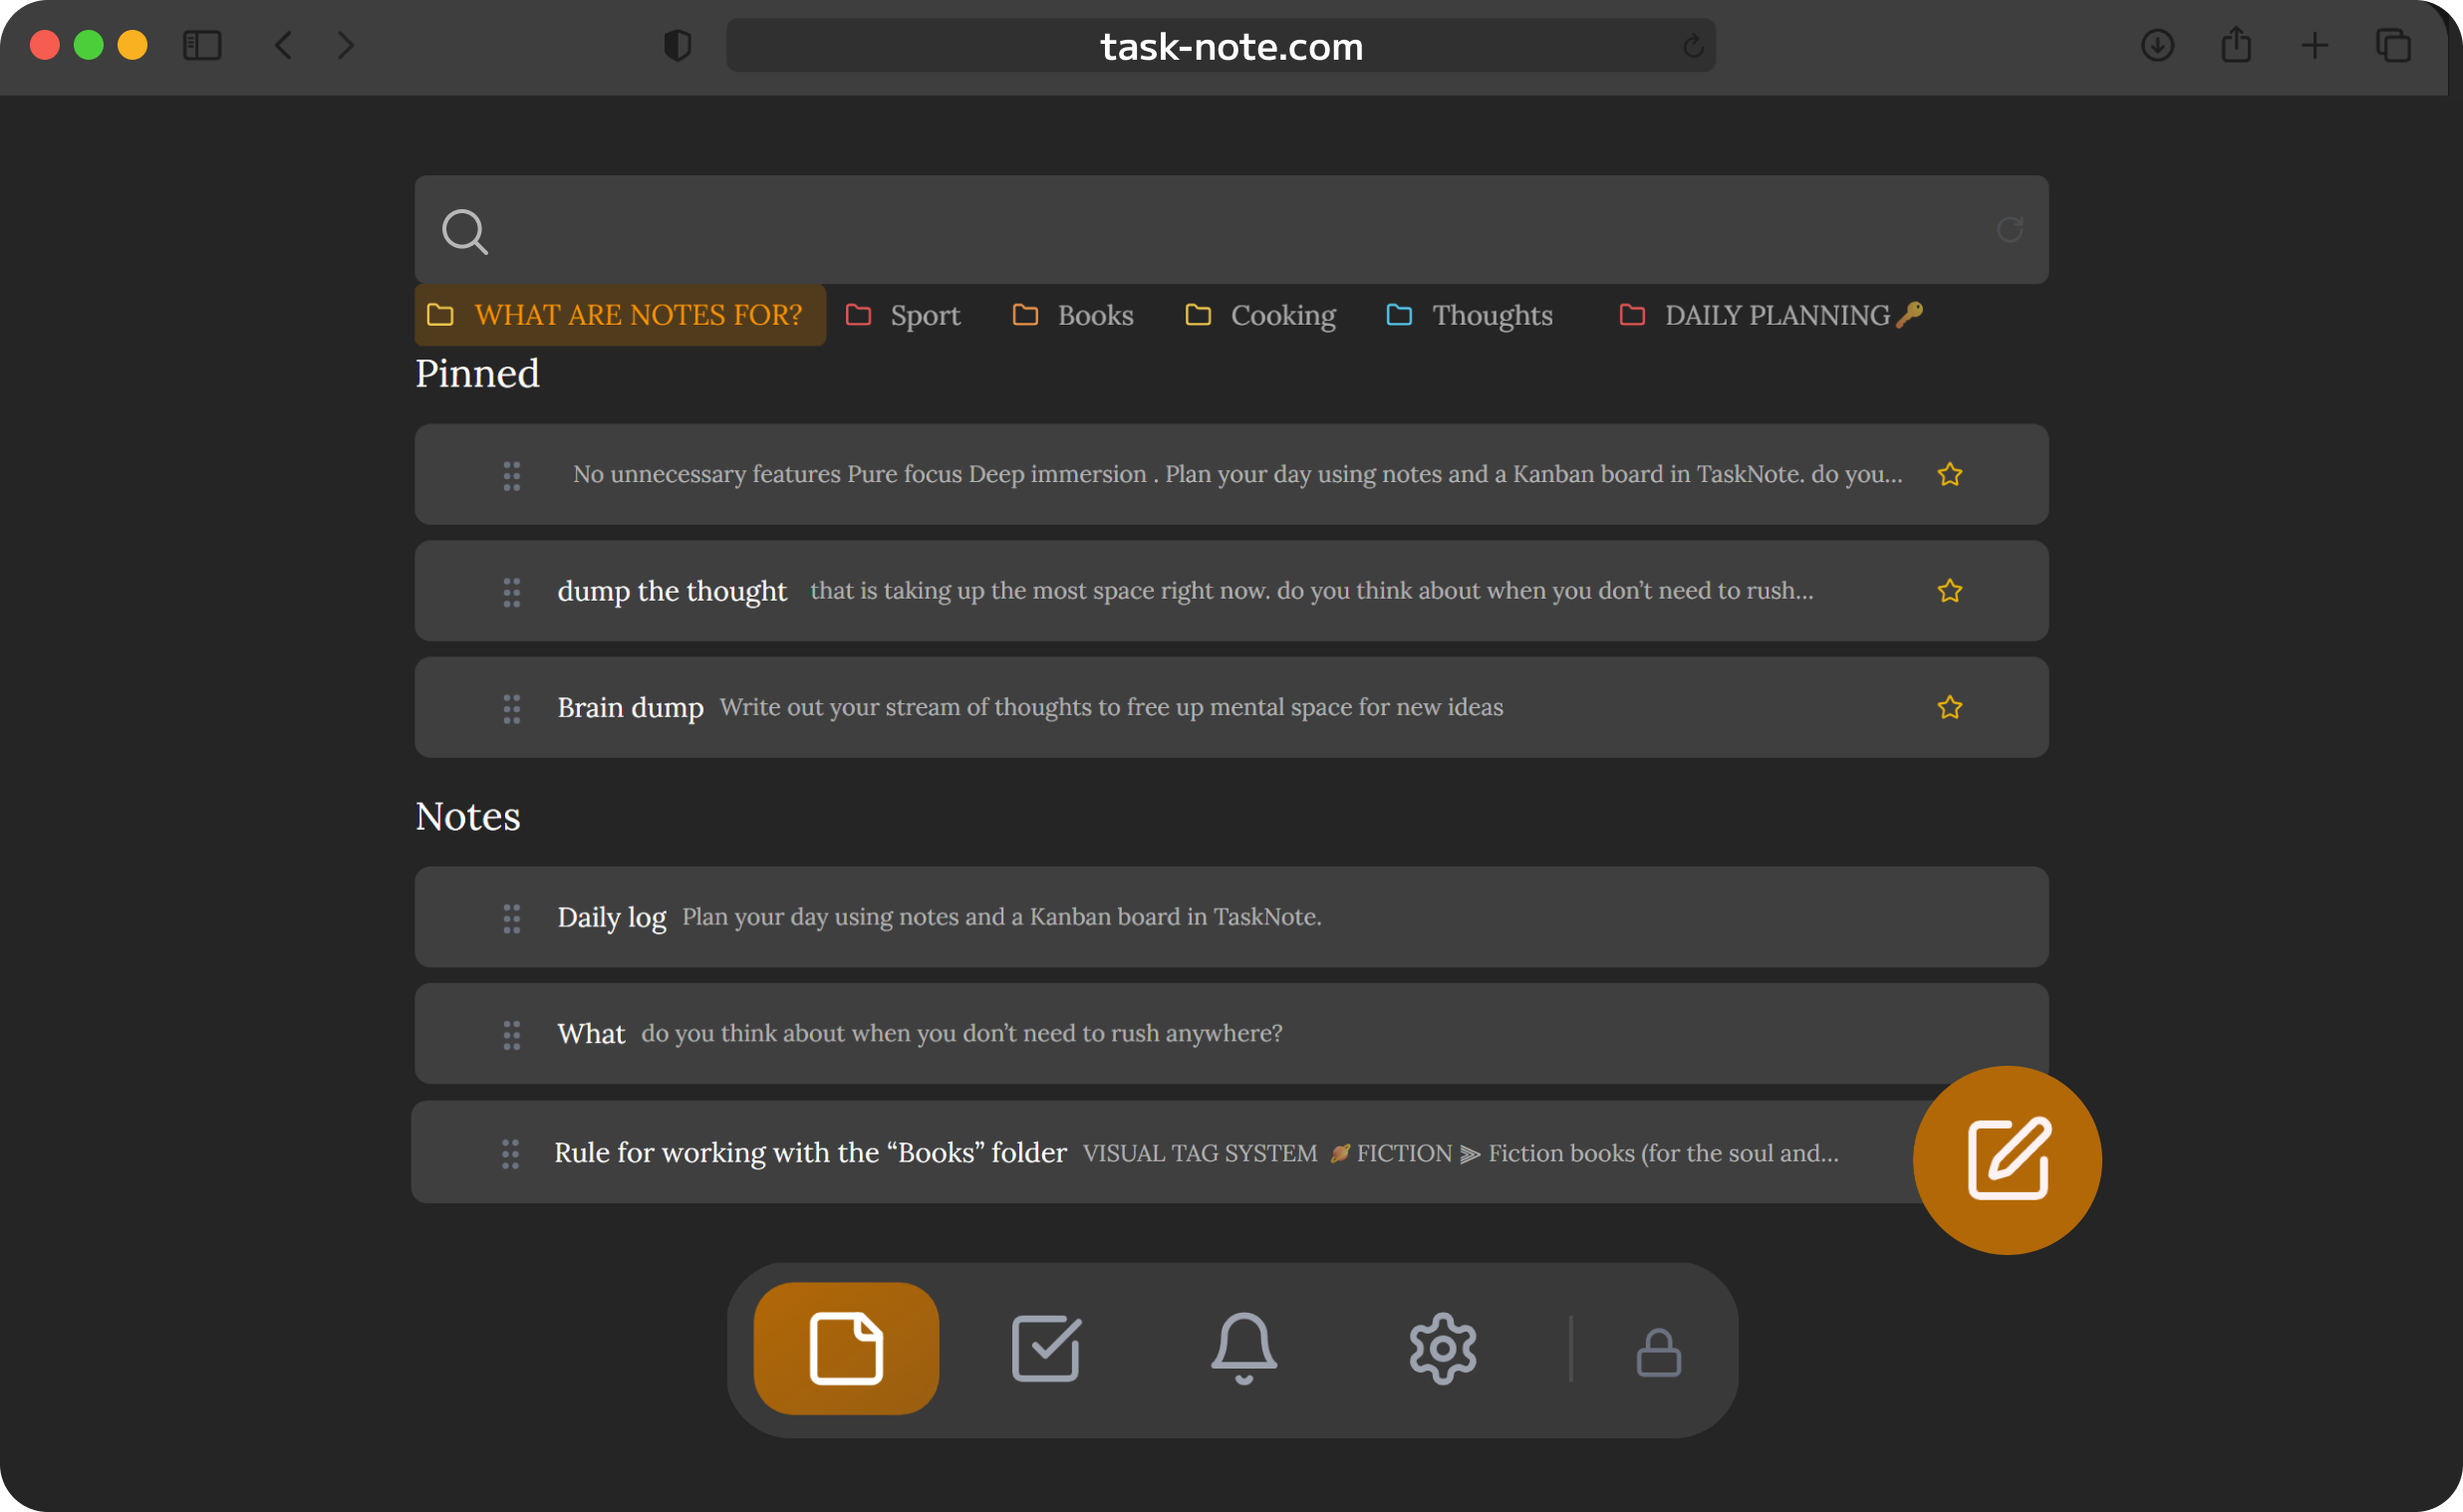The image size is (2463, 1512).
Task: Toggle star on dump the thought note
Action: [x=1949, y=591]
